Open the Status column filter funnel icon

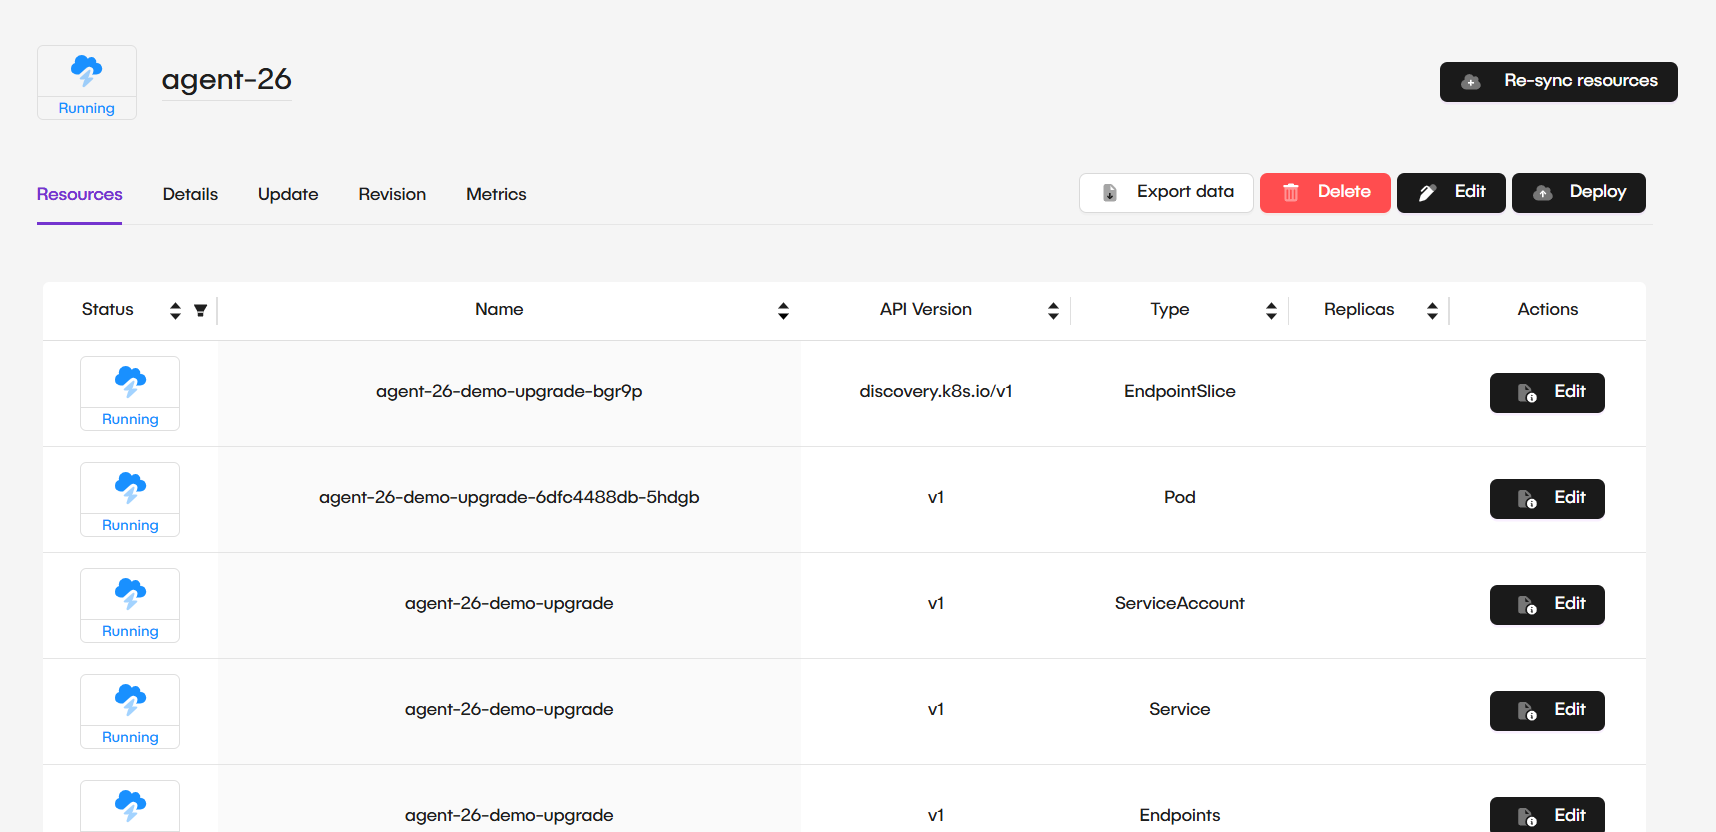200,311
